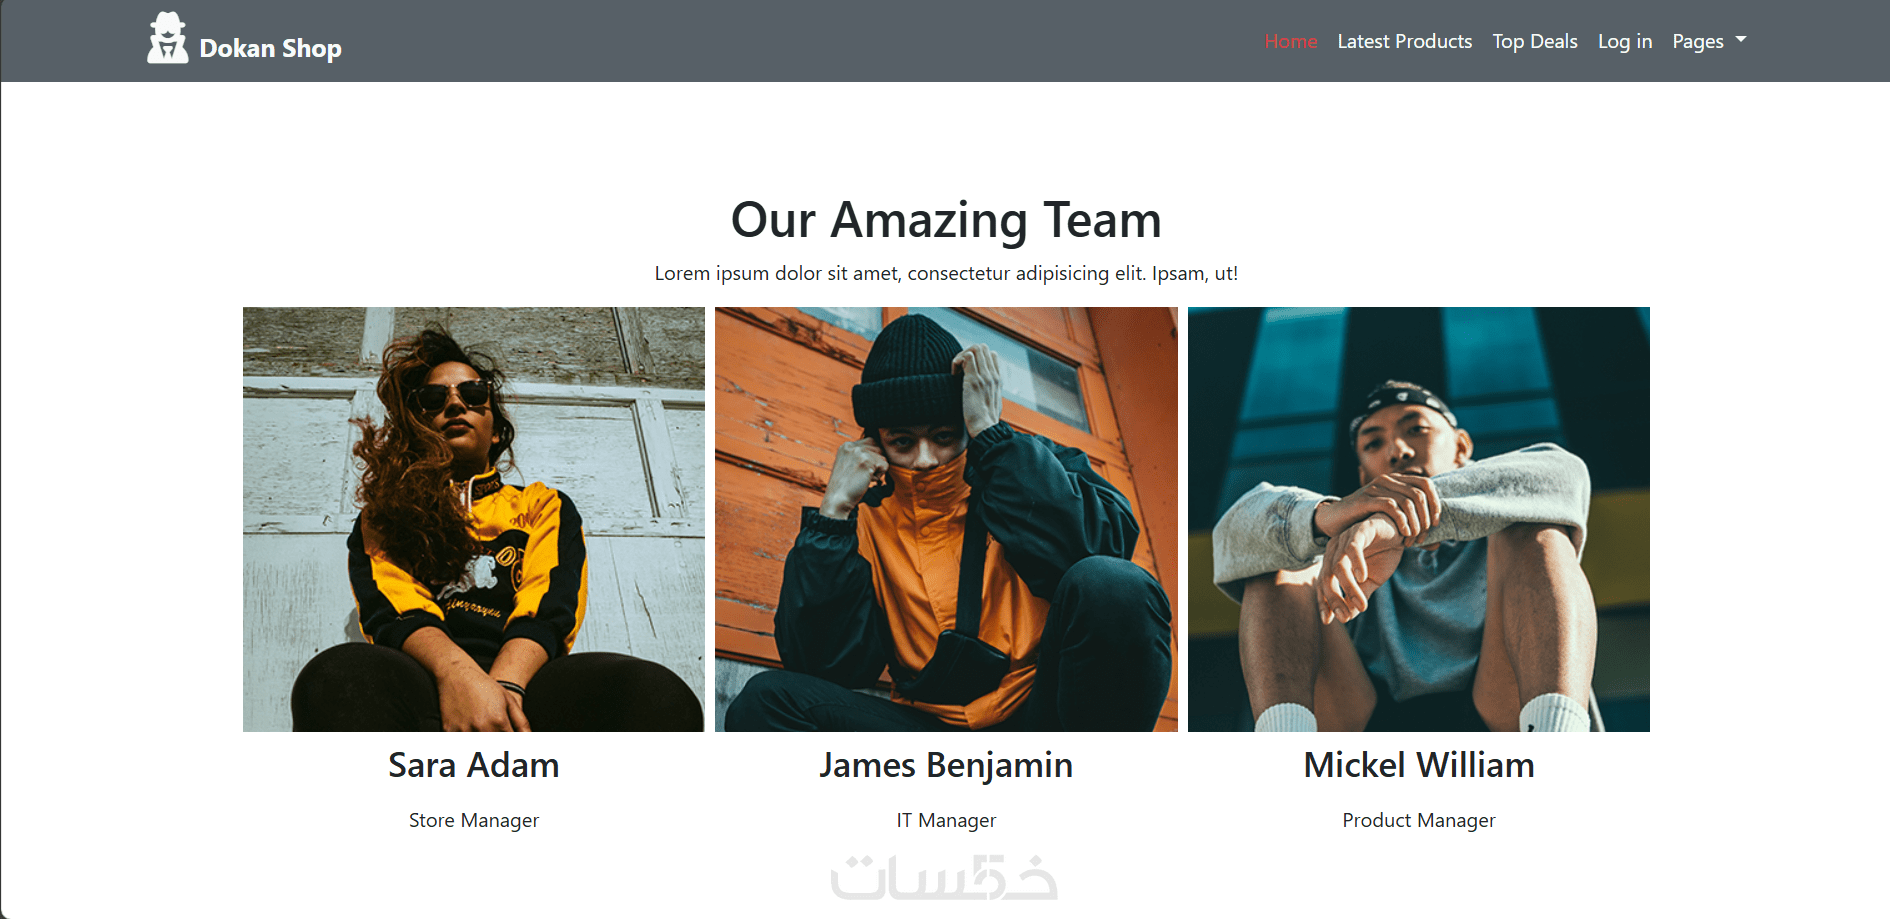Select the Product Manager role text
Image resolution: width=1890 pixels, height=919 pixels.
pyautogui.click(x=1418, y=821)
